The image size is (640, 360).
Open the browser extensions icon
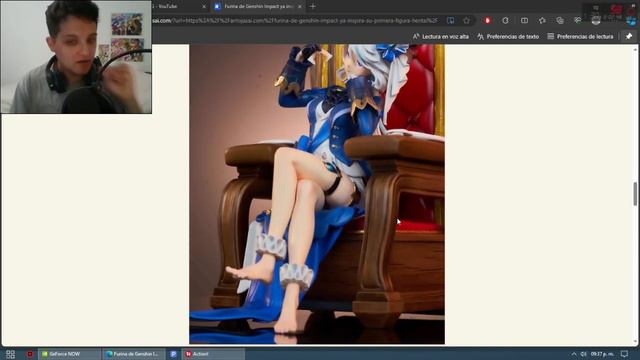click(x=505, y=20)
